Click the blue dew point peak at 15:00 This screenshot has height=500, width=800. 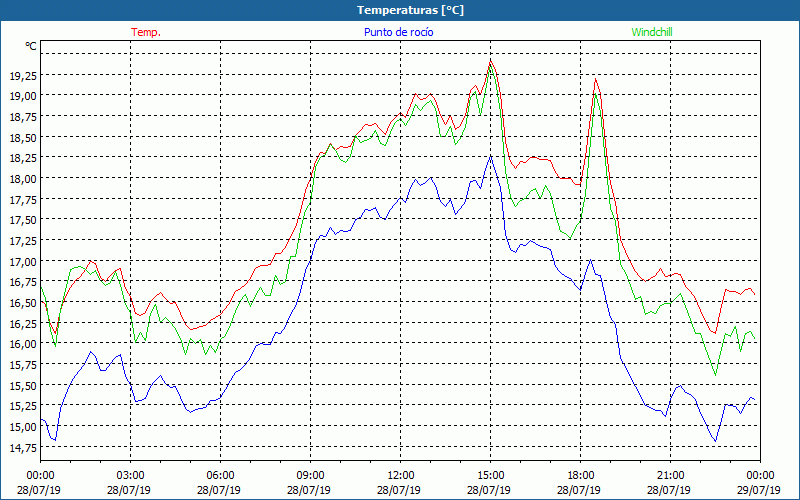click(x=490, y=156)
